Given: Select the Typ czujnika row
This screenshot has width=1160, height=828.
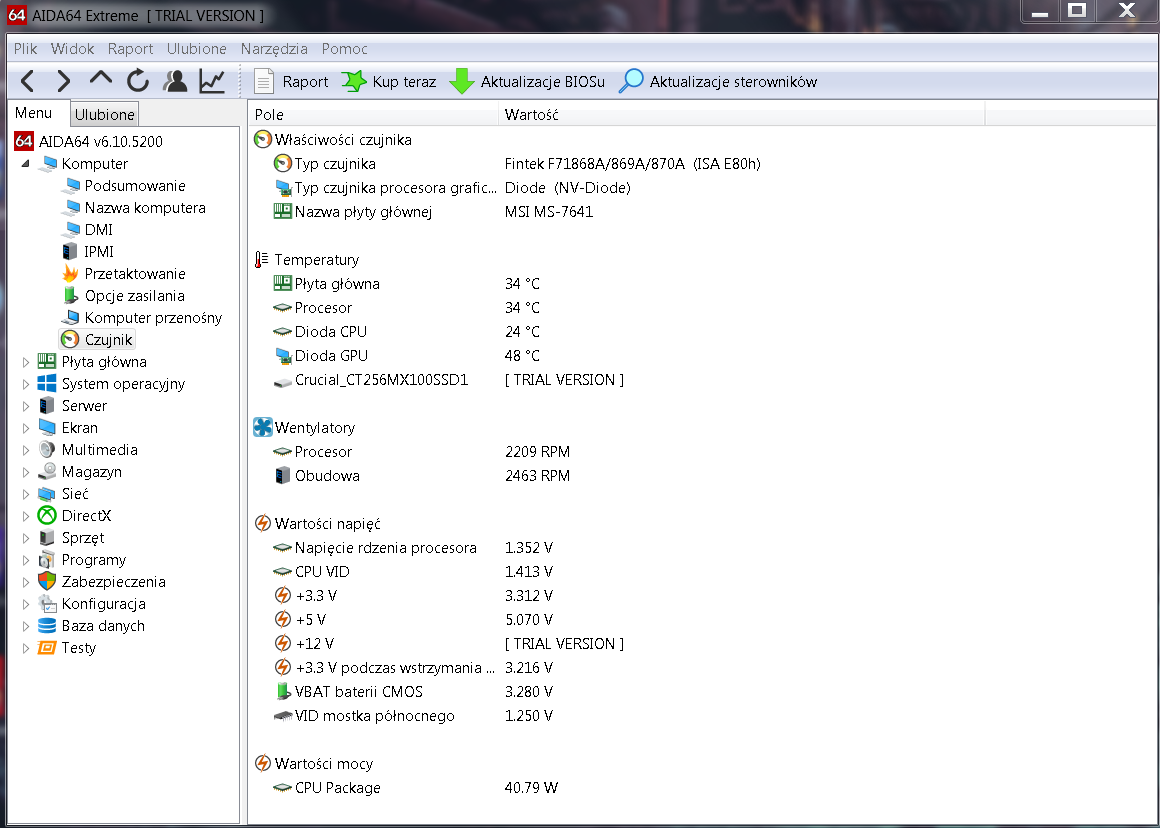Looking at the screenshot, I should pyautogui.click(x=516, y=164).
